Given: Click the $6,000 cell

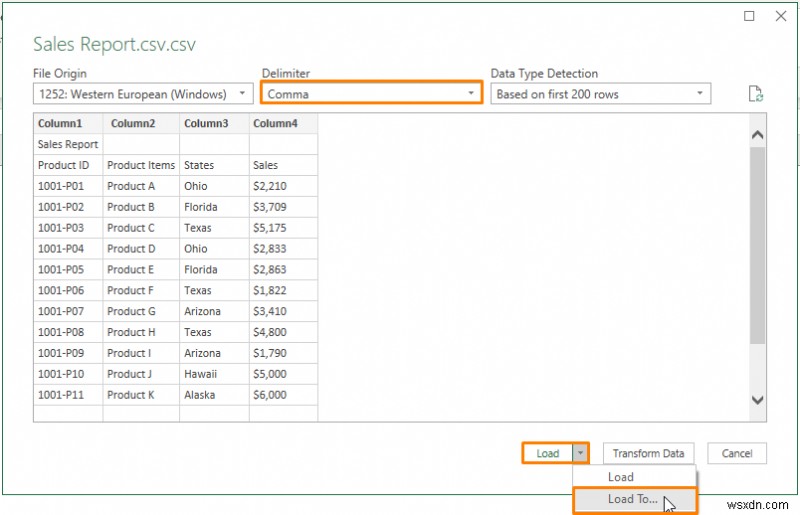Looking at the screenshot, I should (x=283, y=396).
